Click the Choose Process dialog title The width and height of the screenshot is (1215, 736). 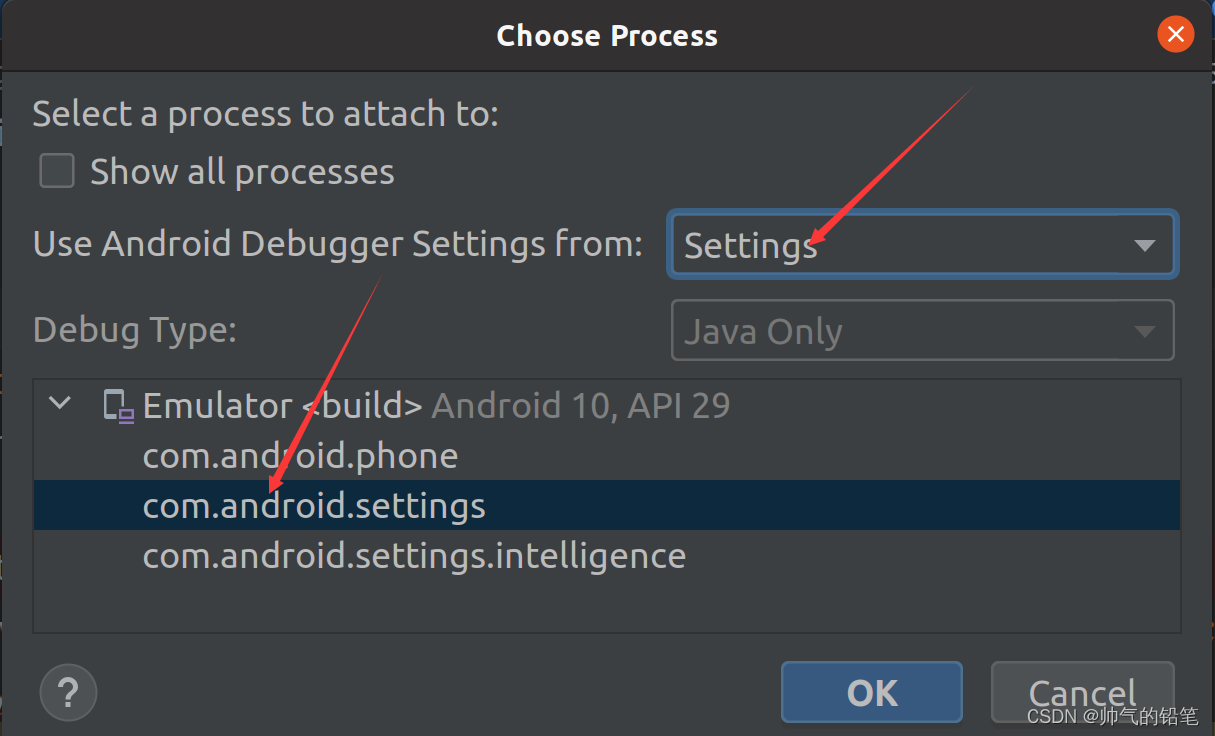coord(607,35)
